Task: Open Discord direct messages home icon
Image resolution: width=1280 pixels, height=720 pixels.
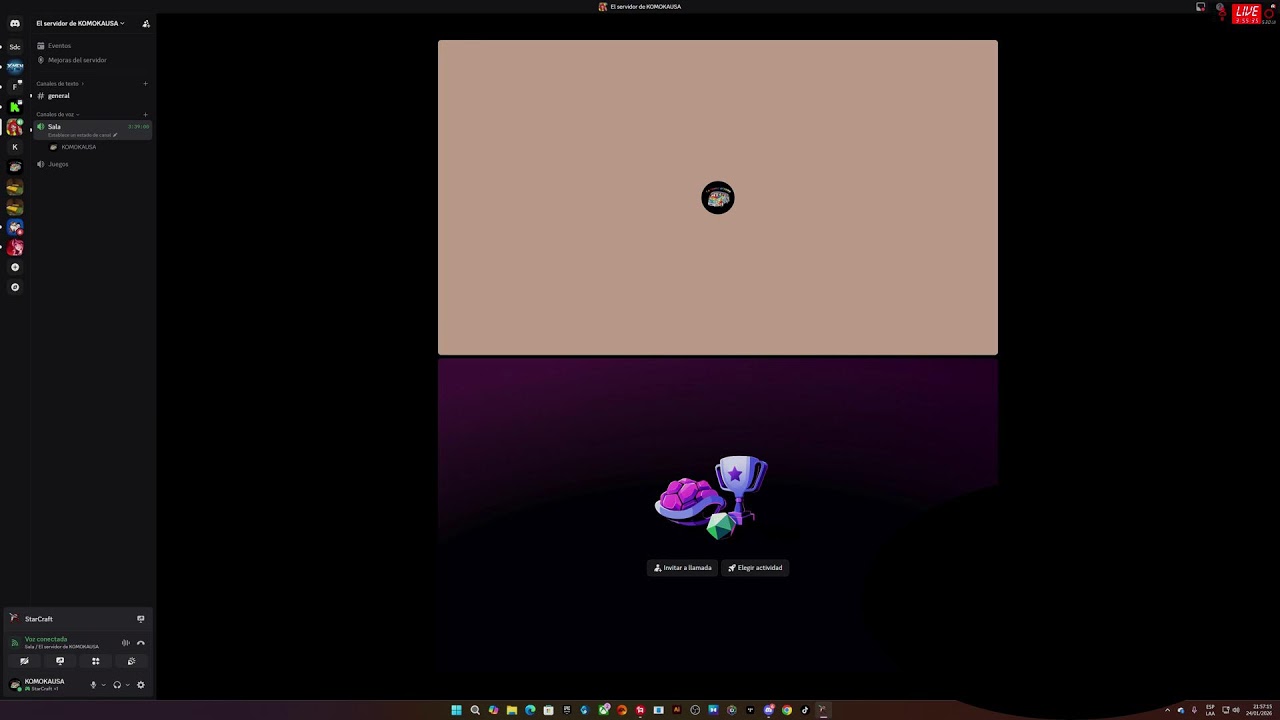Action: pos(14,23)
